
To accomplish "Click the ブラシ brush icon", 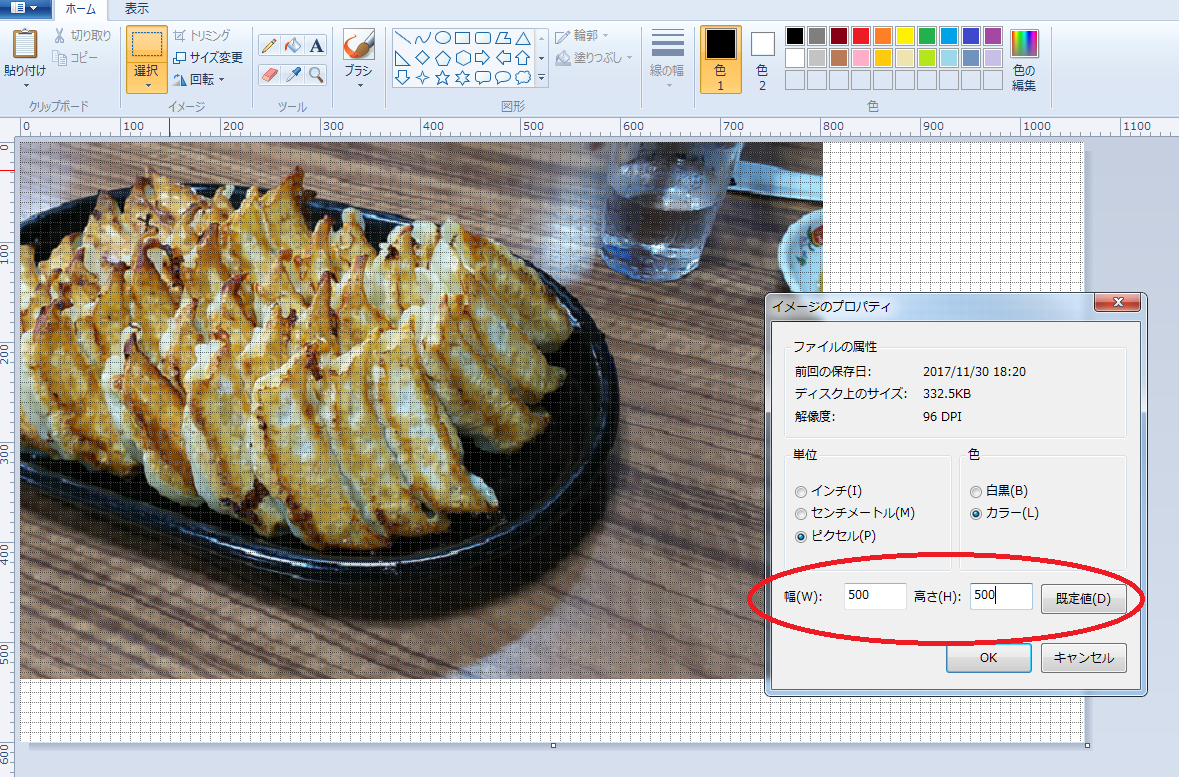I will pos(359,44).
